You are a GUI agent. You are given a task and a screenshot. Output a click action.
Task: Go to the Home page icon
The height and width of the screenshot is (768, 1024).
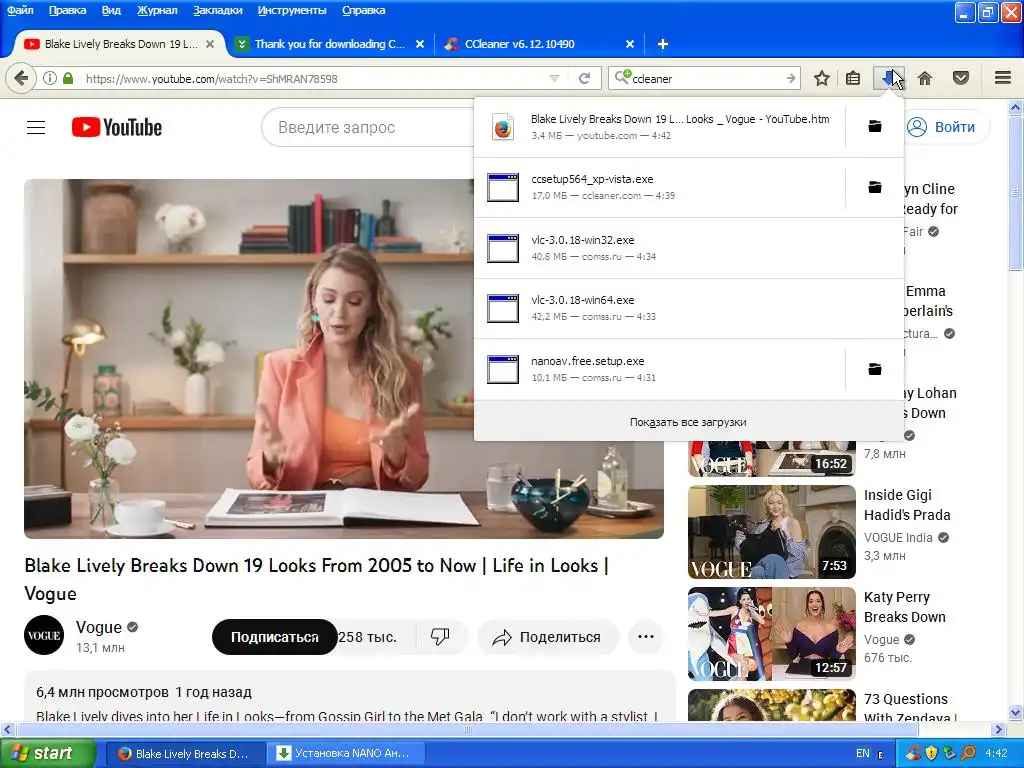click(x=925, y=78)
